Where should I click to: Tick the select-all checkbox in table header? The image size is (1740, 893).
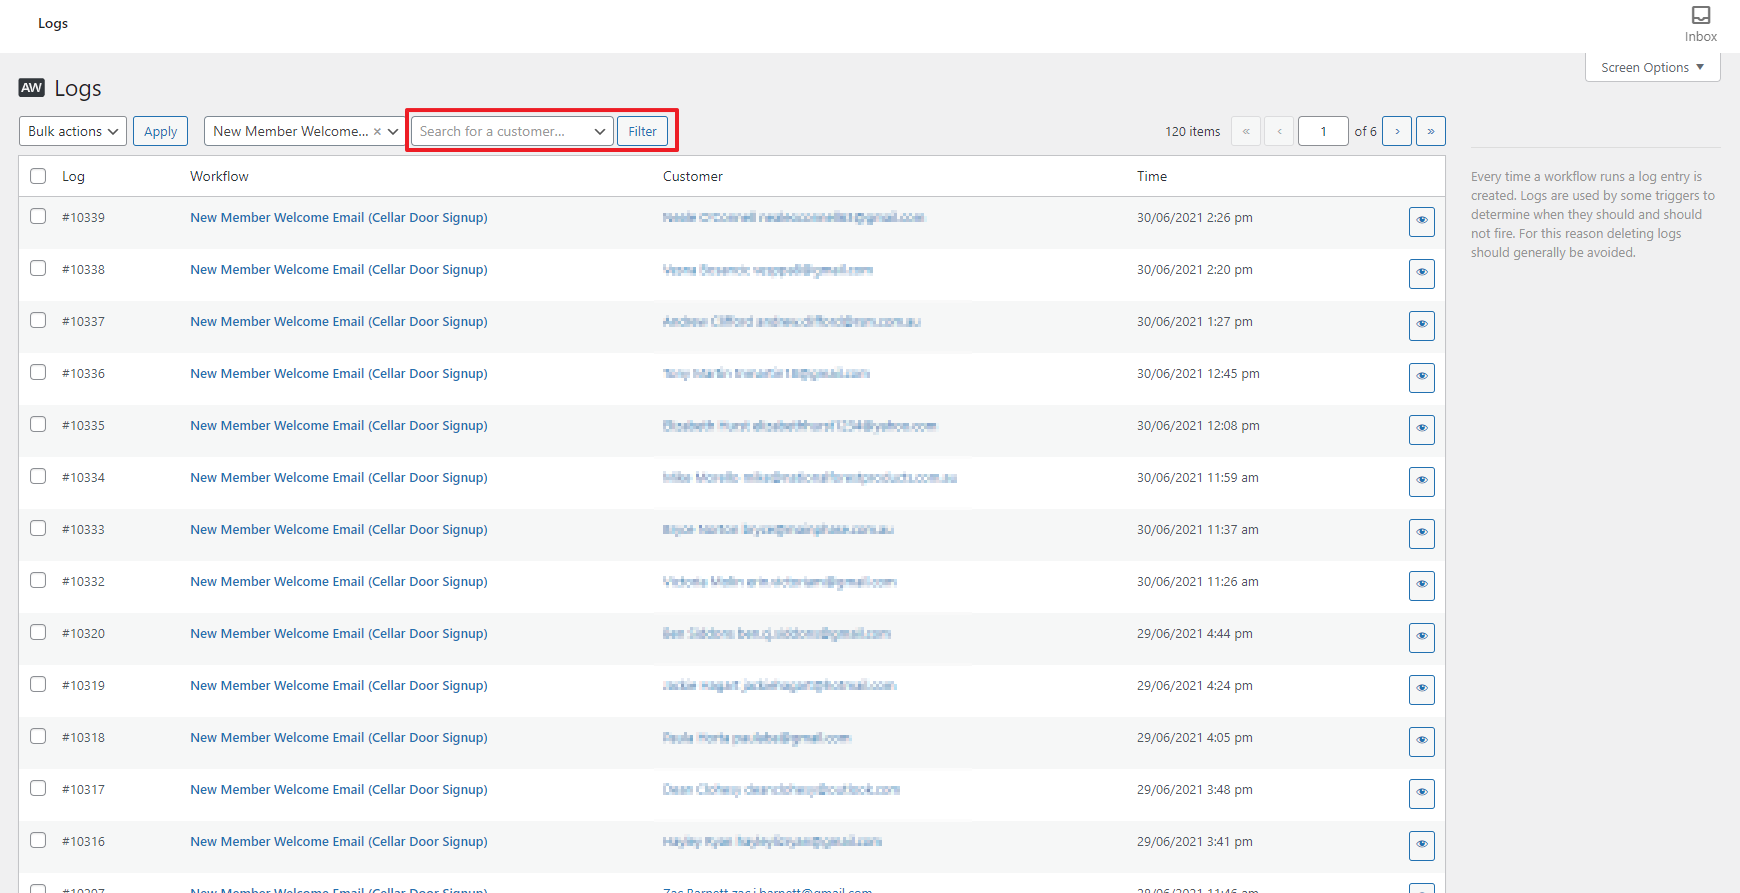[x=38, y=176]
